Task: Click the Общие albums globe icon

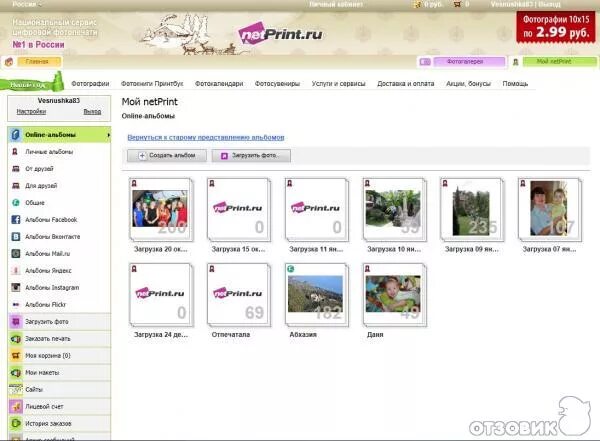Action: pyautogui.click(x=16, y=203)
